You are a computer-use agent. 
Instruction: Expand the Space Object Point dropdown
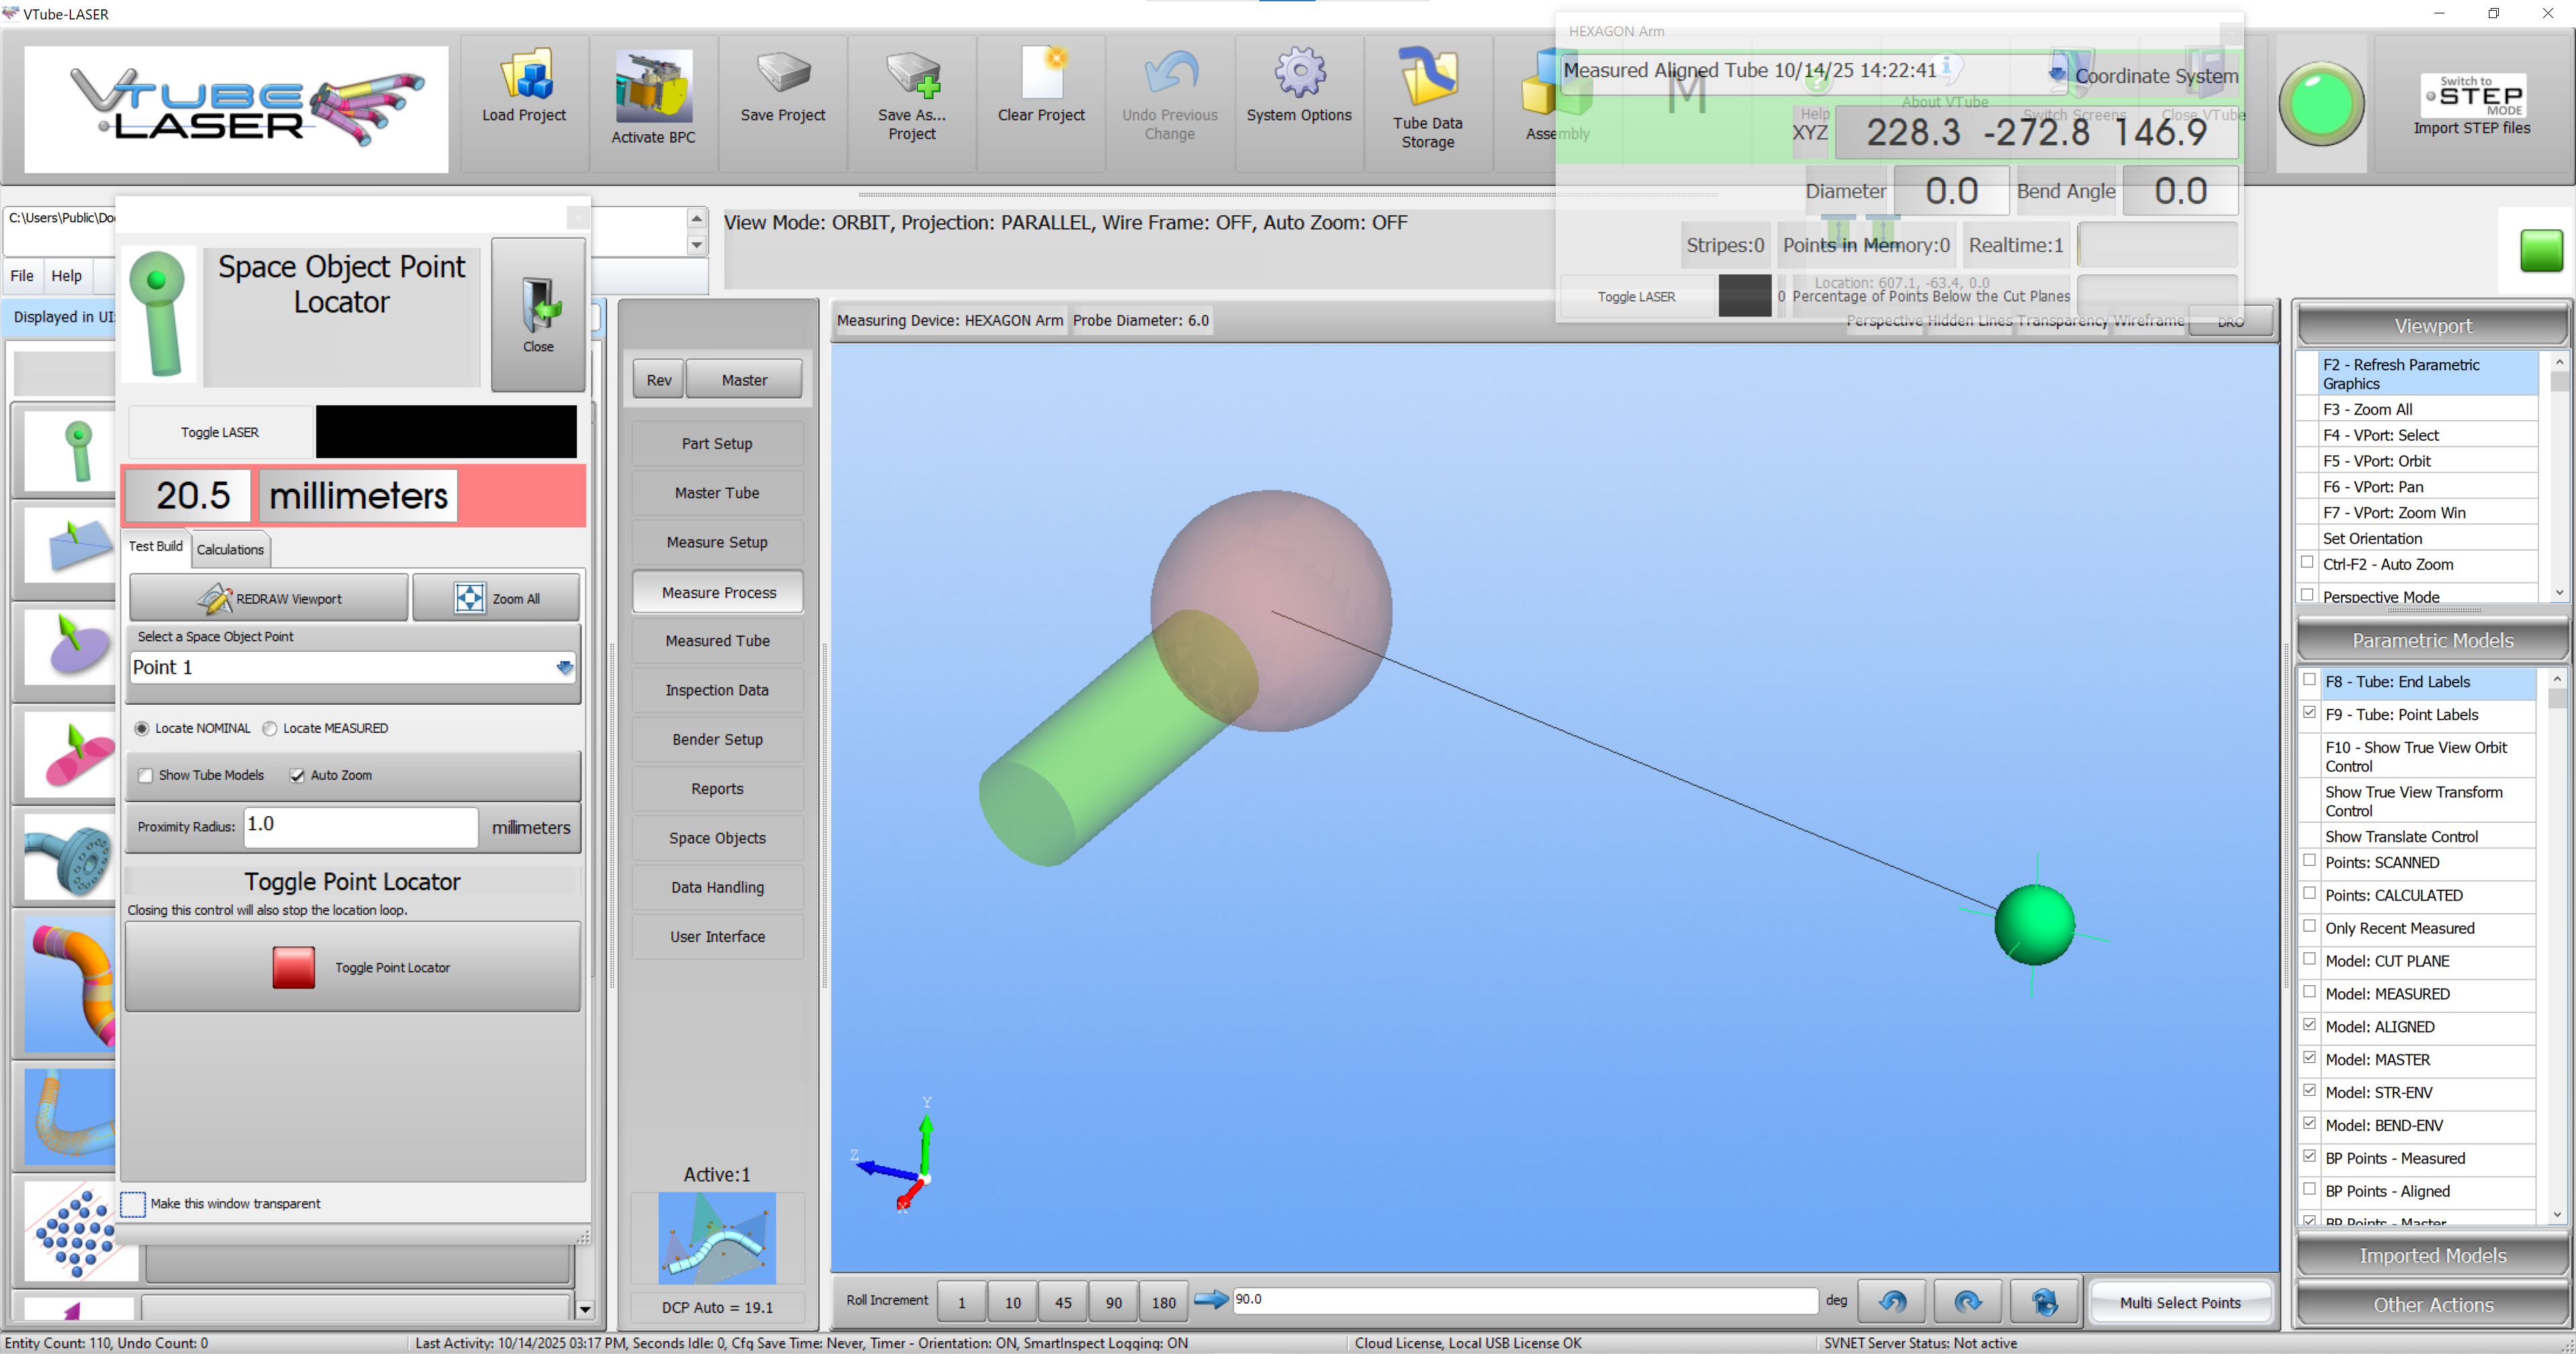pos(564,667)
